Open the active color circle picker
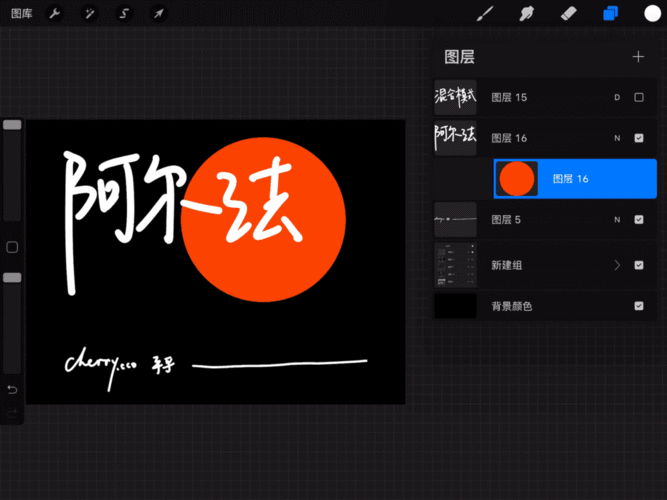 [652, 14]
